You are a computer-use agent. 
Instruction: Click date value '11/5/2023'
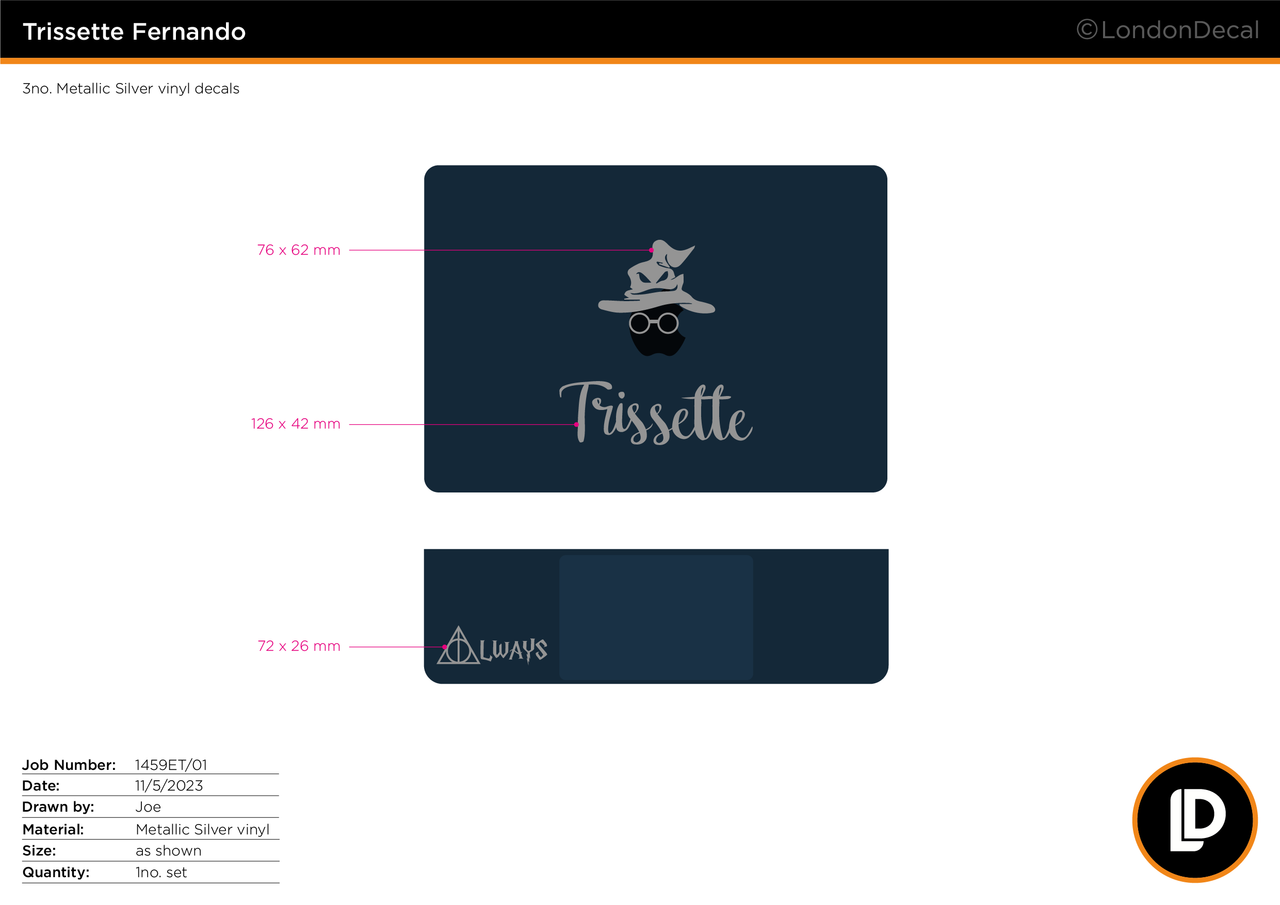click(x=169, y=786)
